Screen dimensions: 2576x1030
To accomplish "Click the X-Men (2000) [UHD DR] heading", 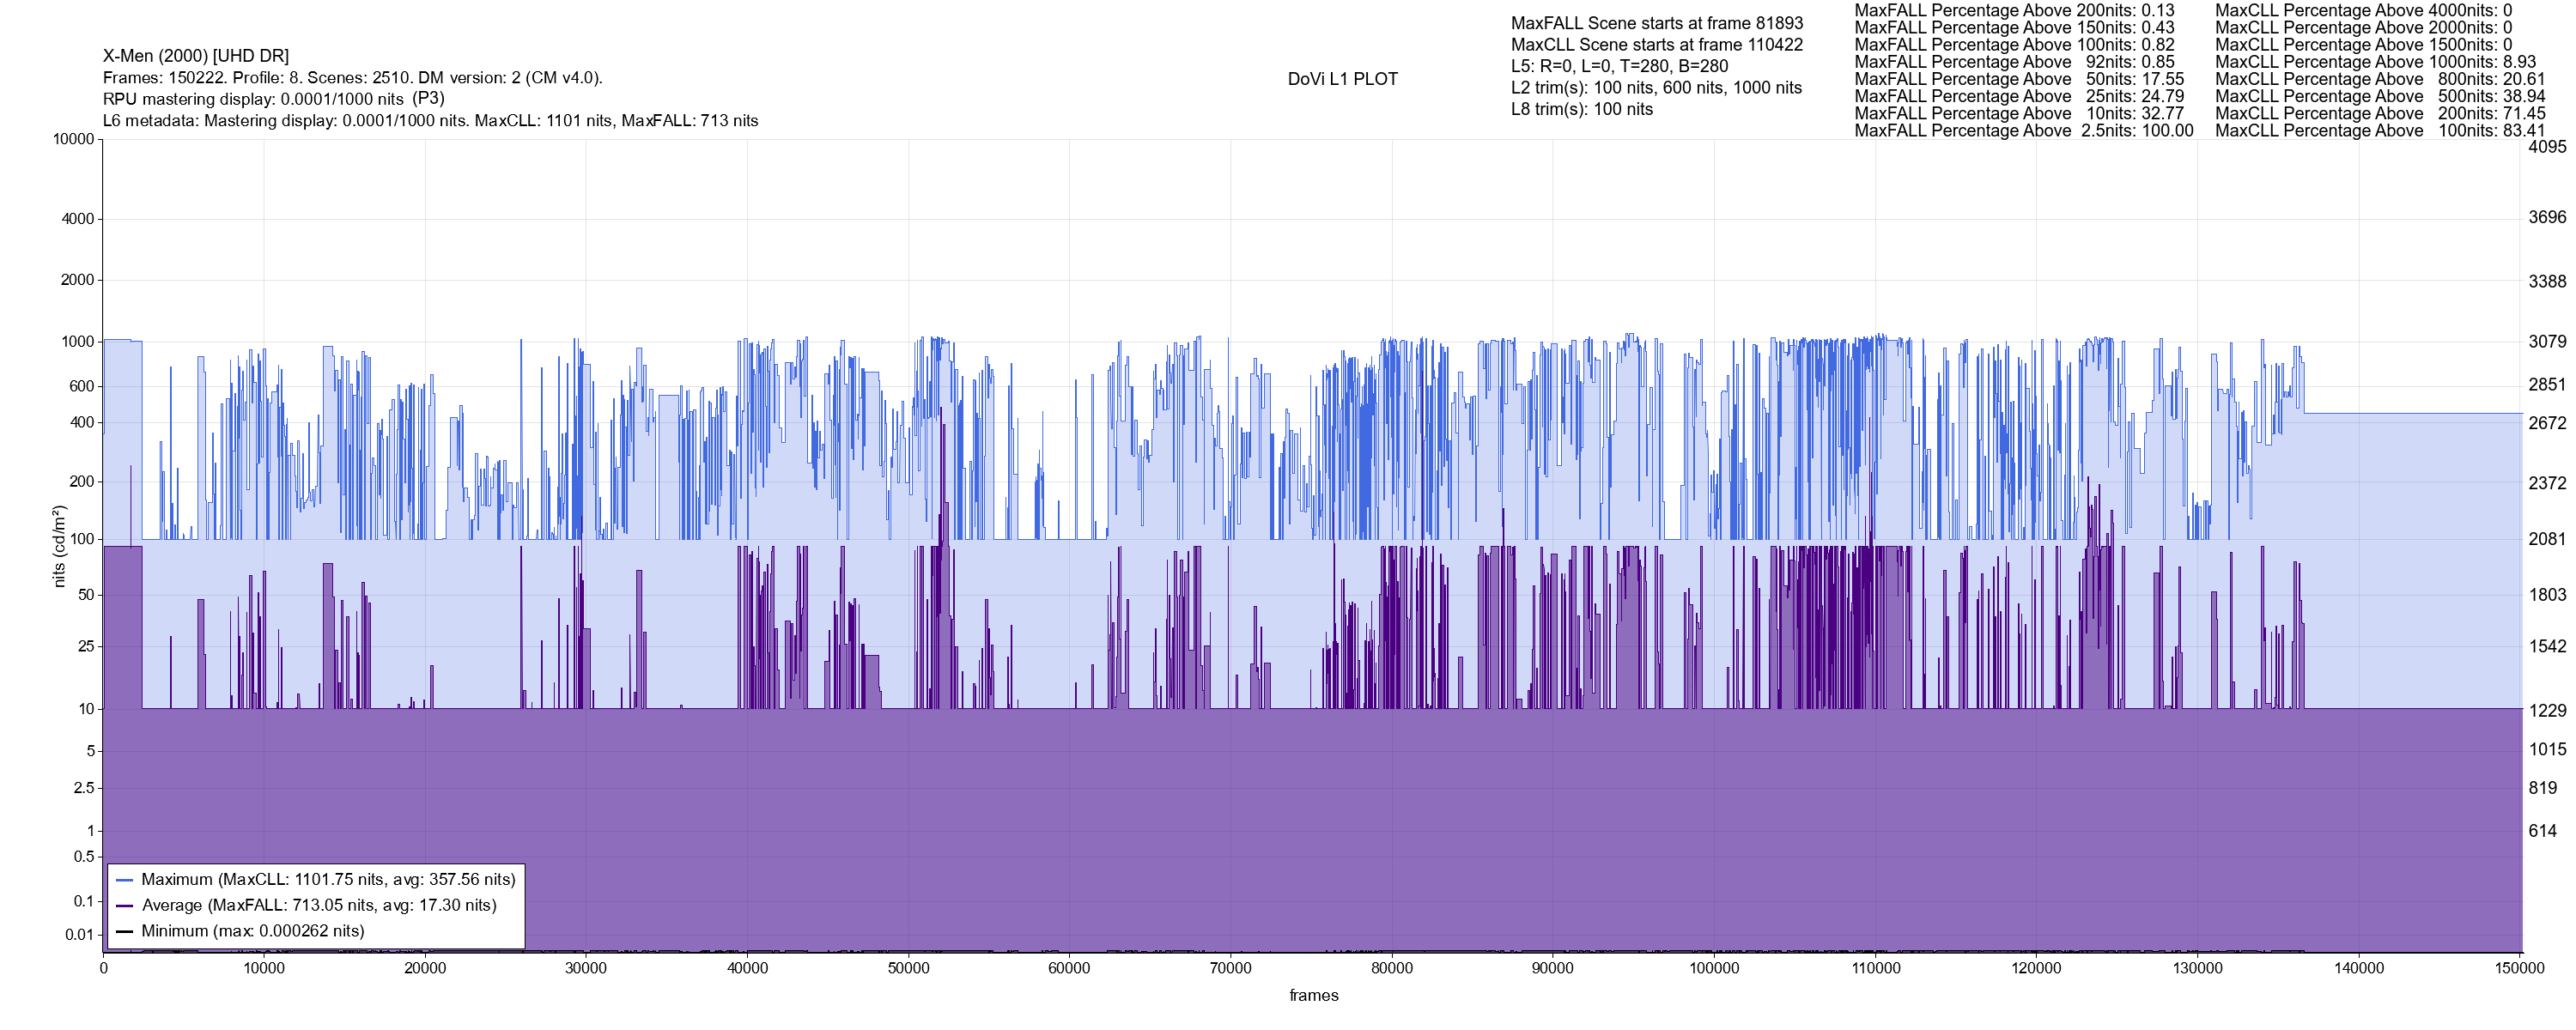I will click(196, 56).
